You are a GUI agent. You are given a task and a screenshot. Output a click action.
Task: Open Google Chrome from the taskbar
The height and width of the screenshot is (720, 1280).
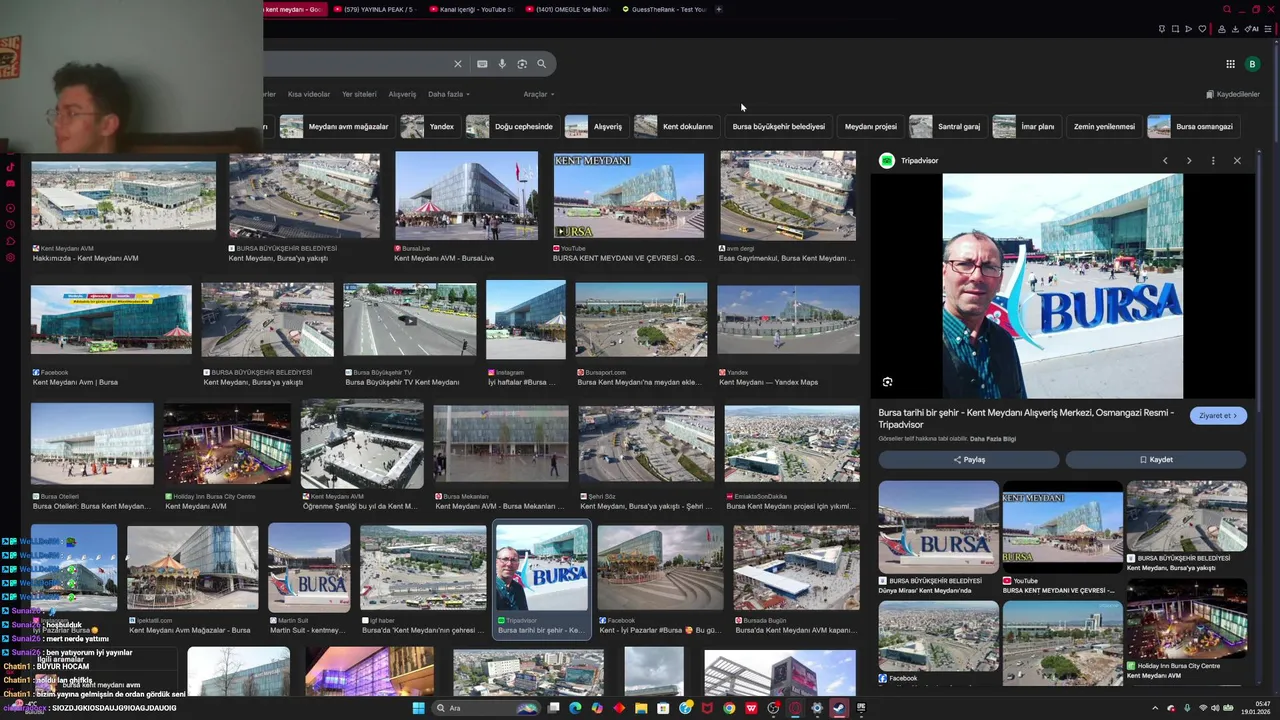729,708
